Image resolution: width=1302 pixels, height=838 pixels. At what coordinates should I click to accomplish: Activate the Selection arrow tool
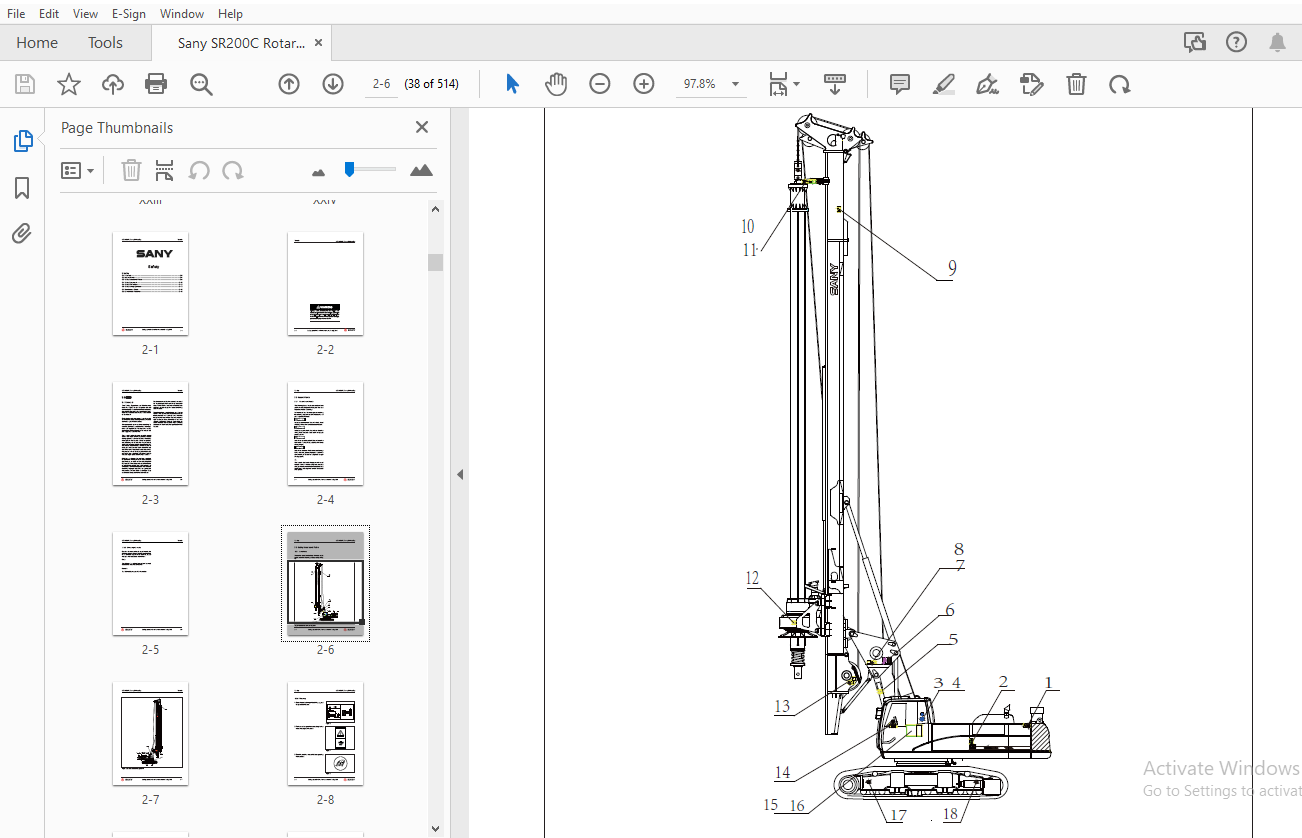coord(512,84)
